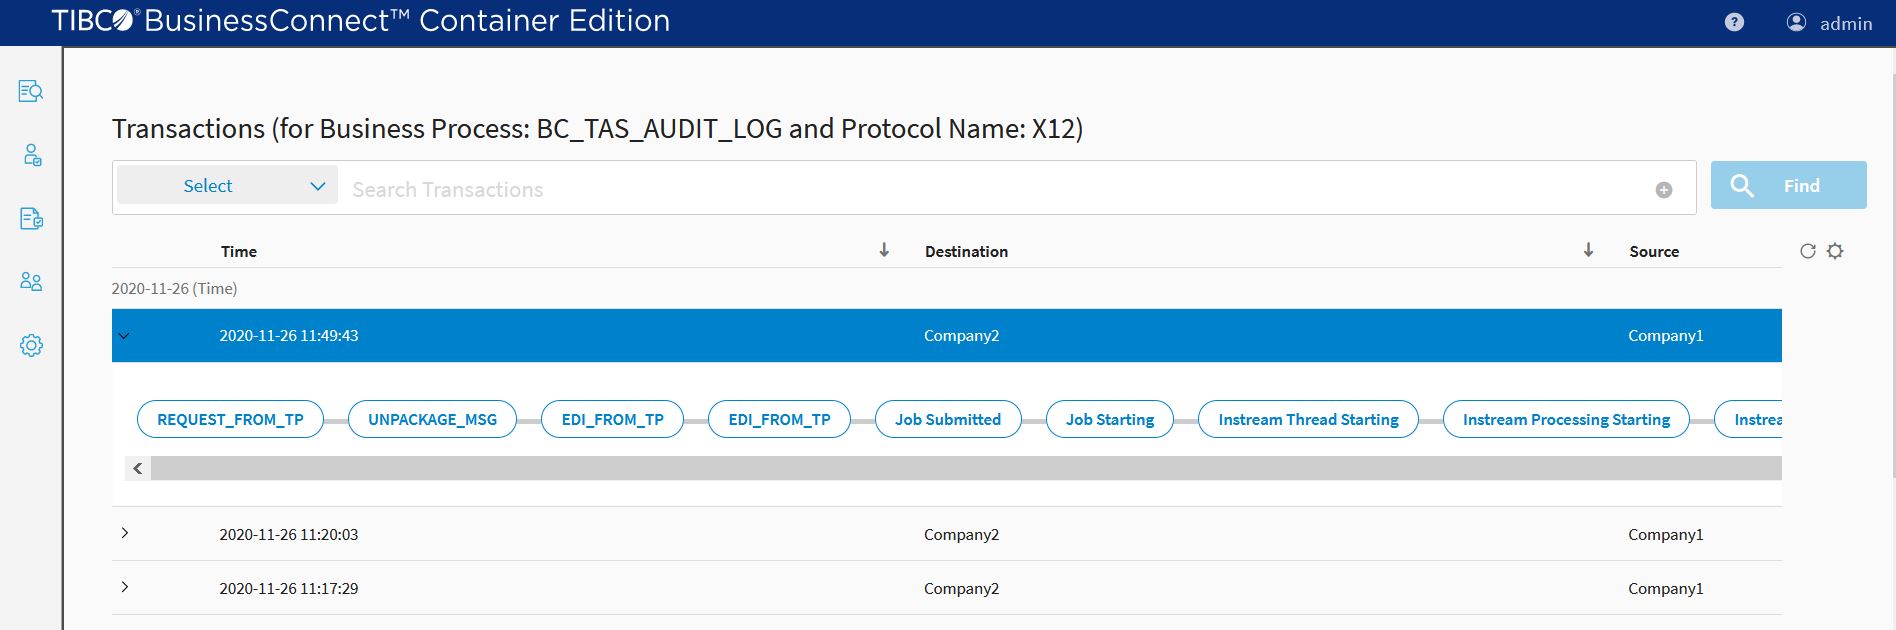Click the user lock sidebar icon
Image resolution: width=1896 pixels, height=630 pixels.
tap(31, 155)
